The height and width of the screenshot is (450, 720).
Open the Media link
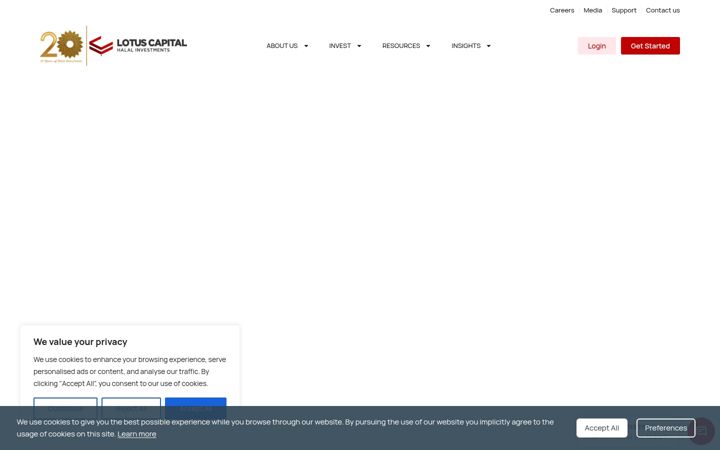tap(593, 10)
